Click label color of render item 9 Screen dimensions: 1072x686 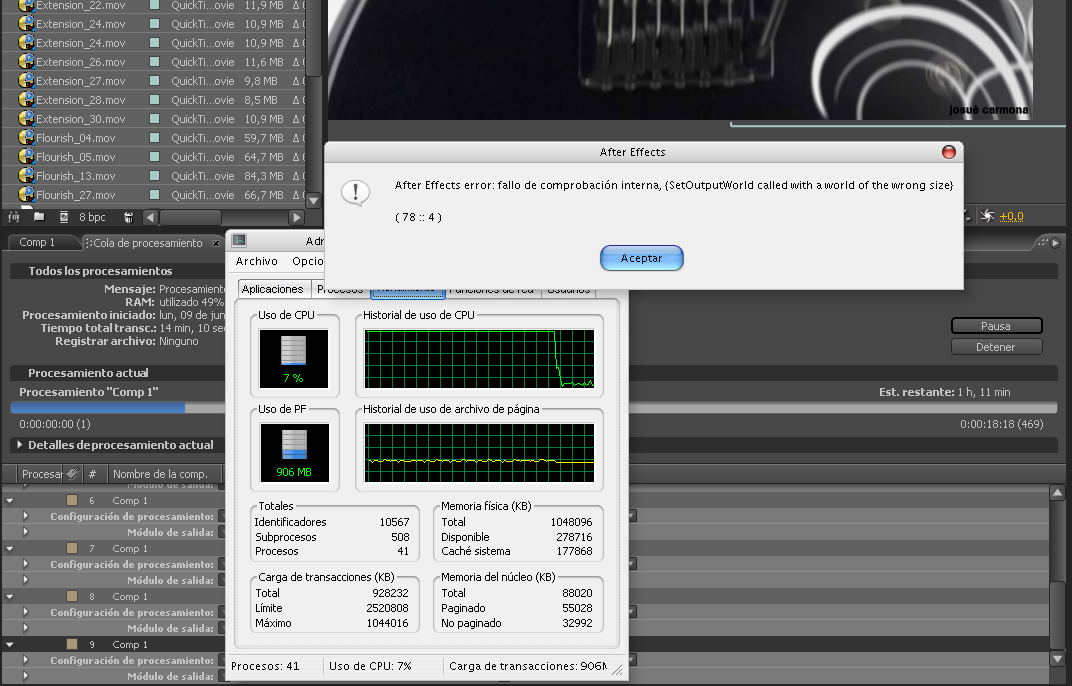[x=72, y=644]
